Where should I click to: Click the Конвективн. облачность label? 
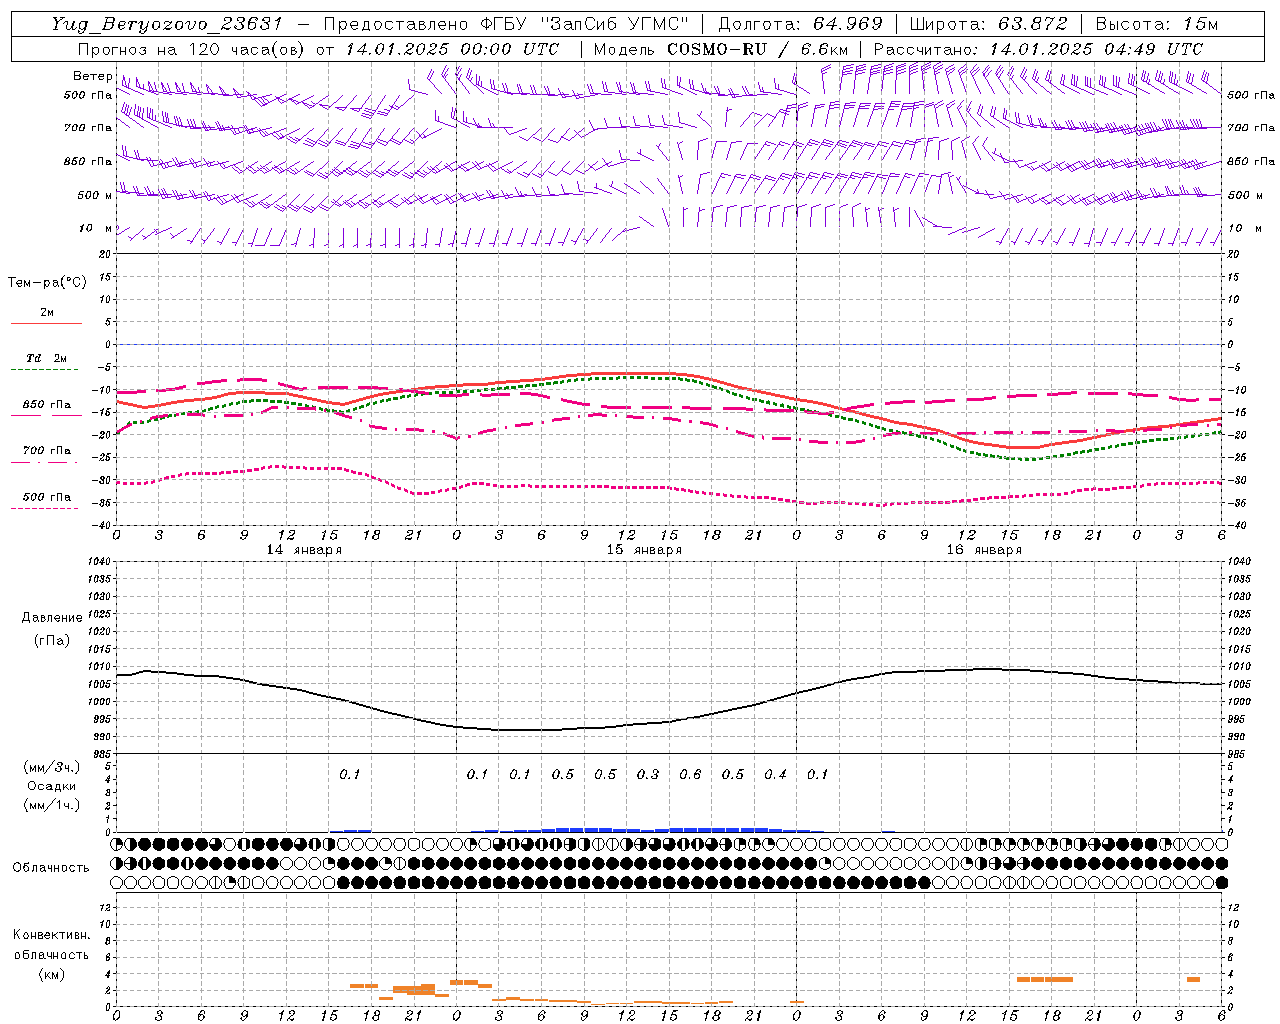tap(51, 944)
